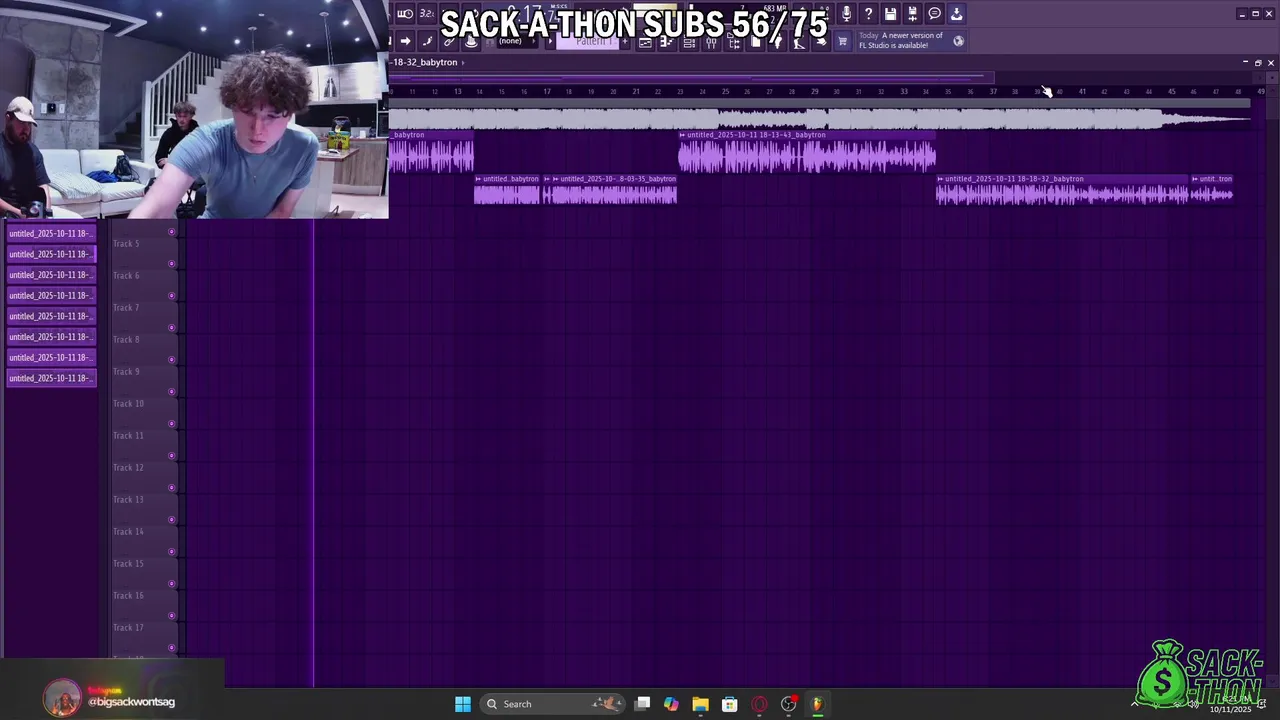Open clip menu arrow of untit..tron clip
Image resolution: width=1280 pixels, height=720 pixels.
coord(1195,179)
